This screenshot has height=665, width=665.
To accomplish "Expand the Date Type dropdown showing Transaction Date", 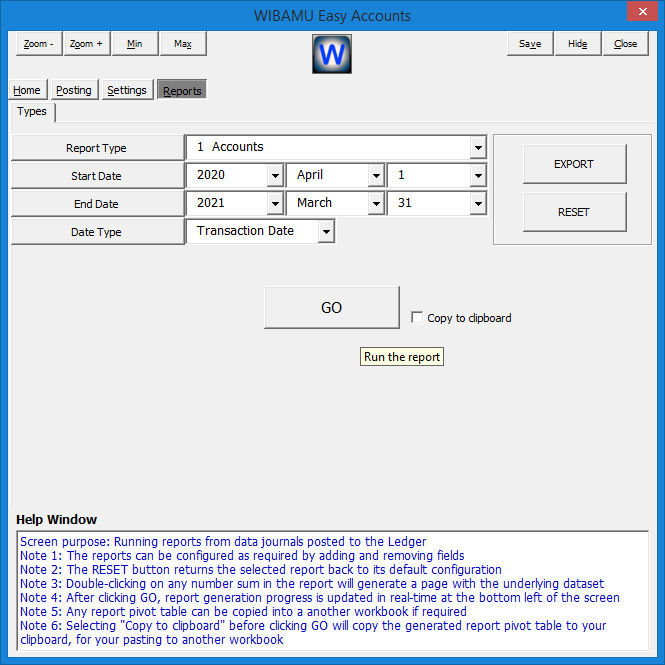I will click(326, 232).
